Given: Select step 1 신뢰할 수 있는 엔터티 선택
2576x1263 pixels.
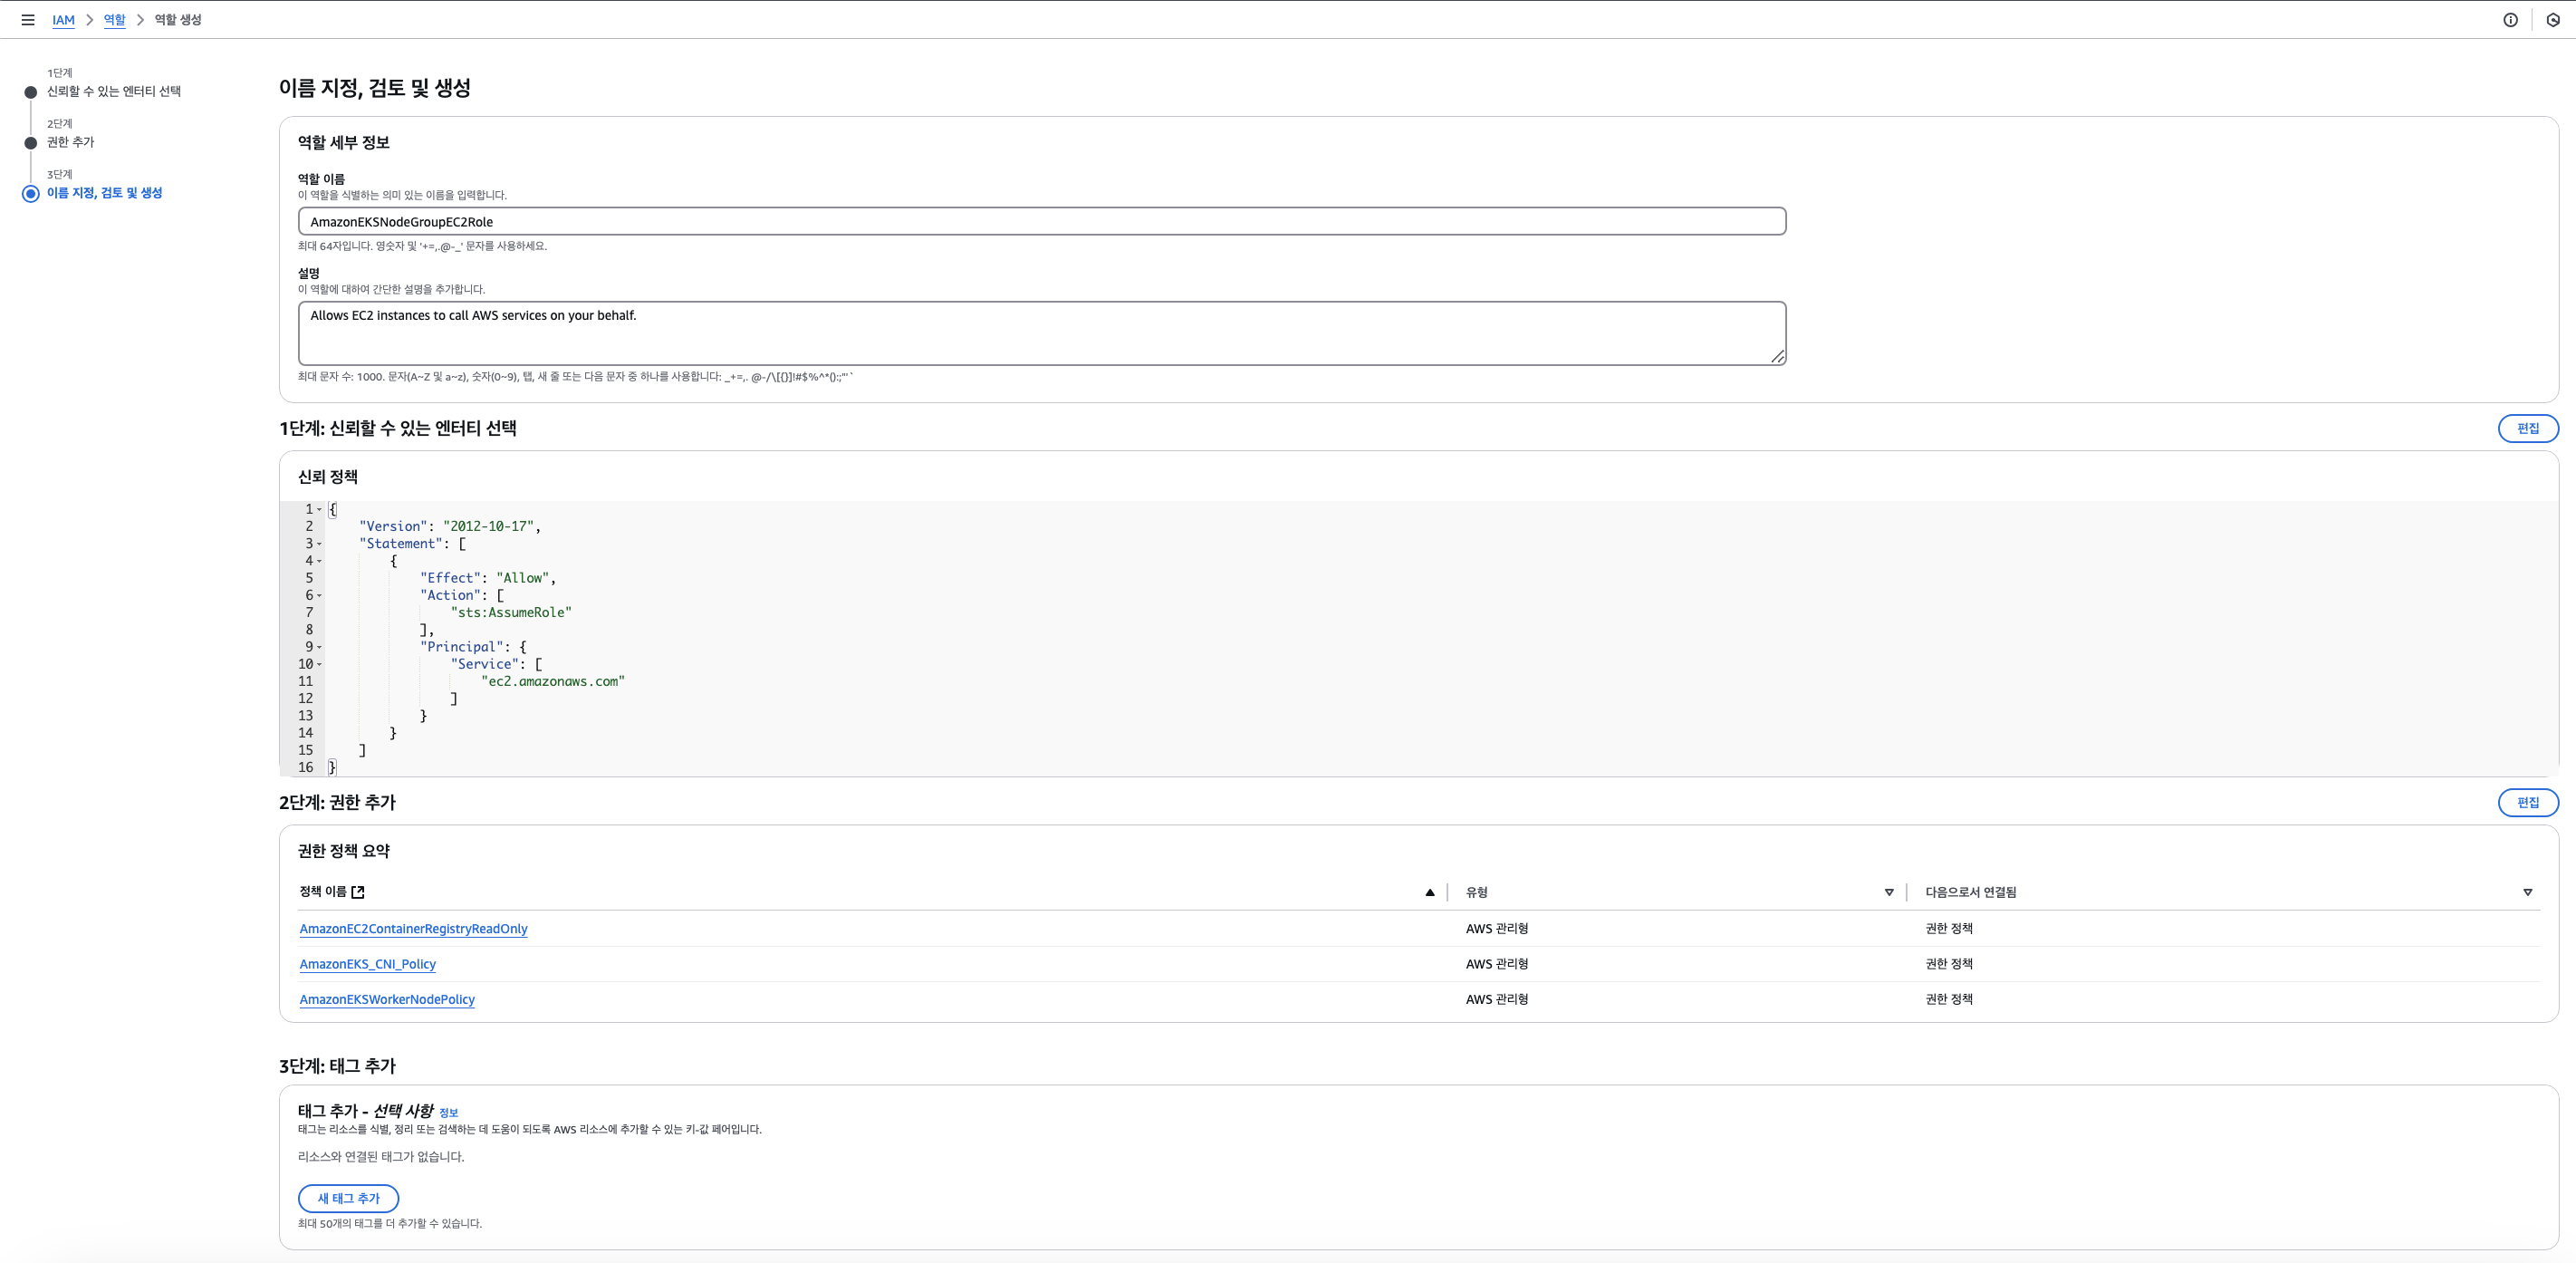Looking at the screenshot, I should click(x=113, y=91).
